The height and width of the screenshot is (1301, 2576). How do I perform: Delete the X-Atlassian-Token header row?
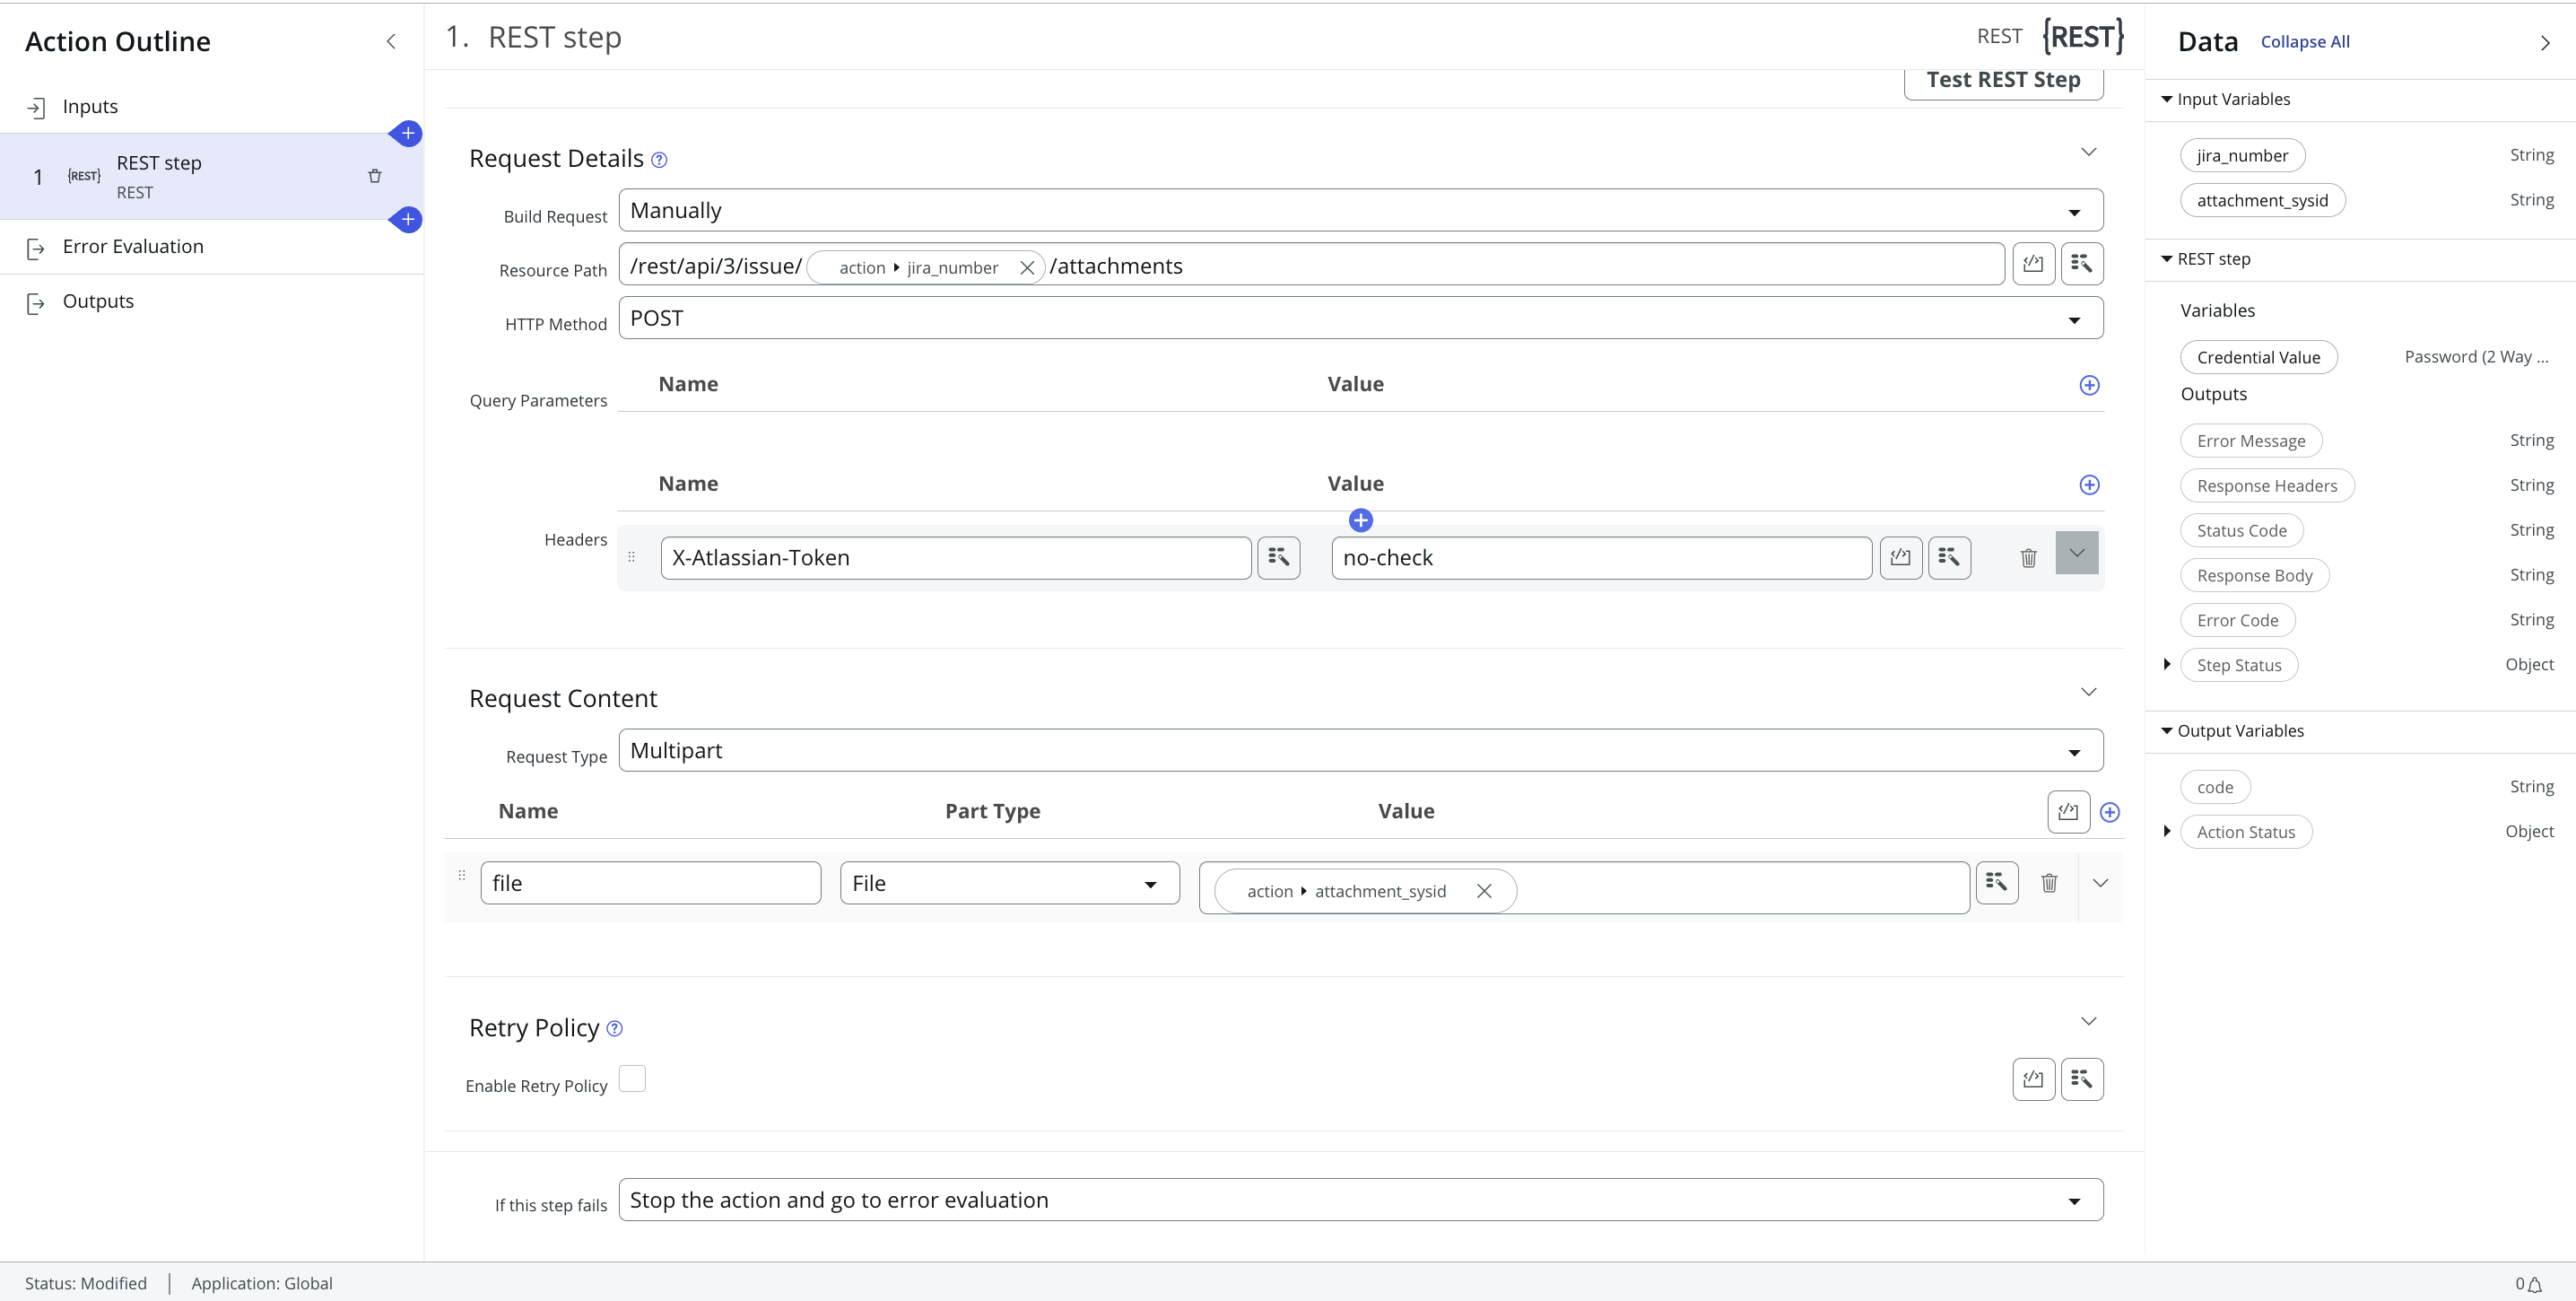2028,558
